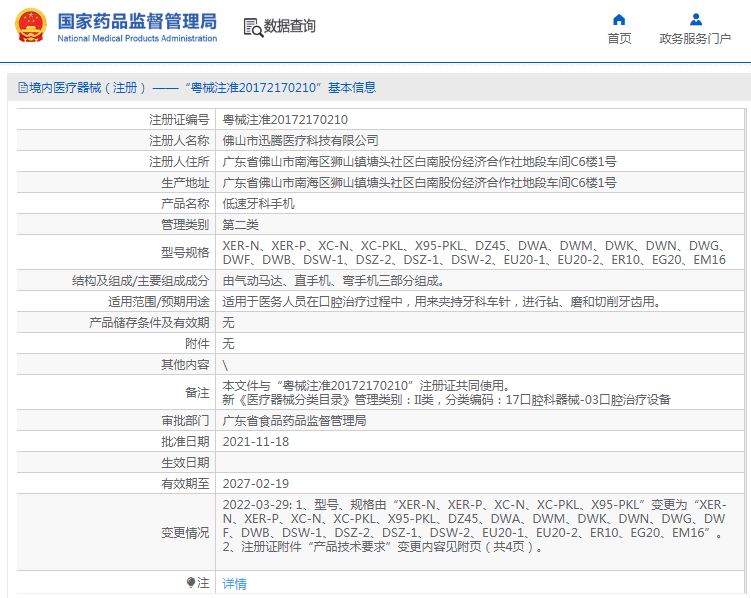The image size is (751, 598).
Task: Click the 数据查询 heading text
Action: (x=289, y=26)
